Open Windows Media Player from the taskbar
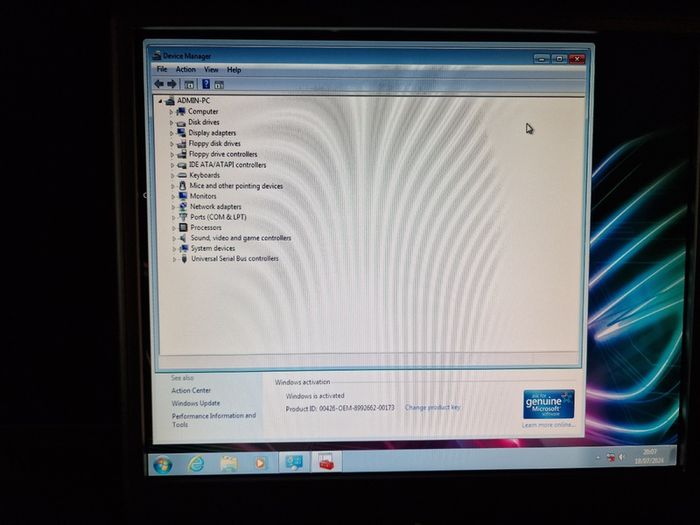 [x=259, y=463]
